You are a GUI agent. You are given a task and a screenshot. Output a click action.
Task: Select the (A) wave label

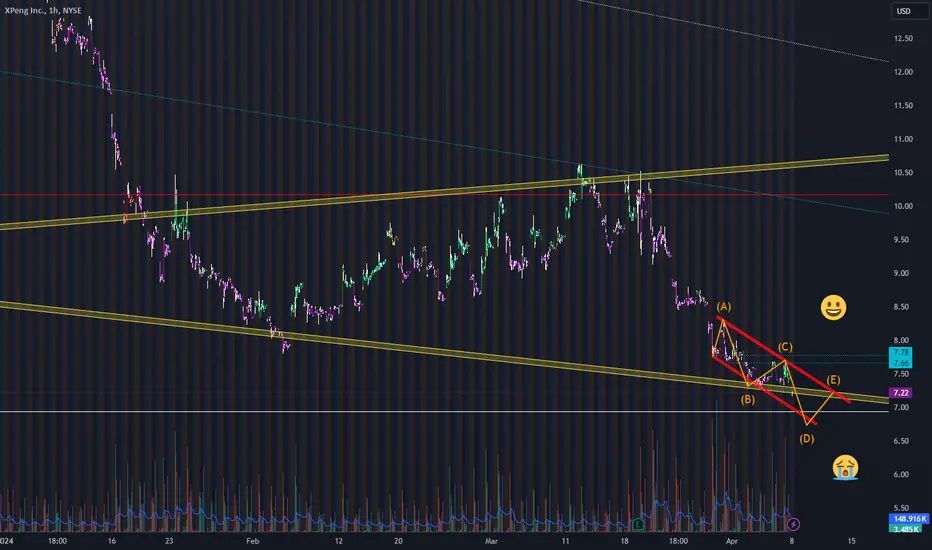point(723,307)
